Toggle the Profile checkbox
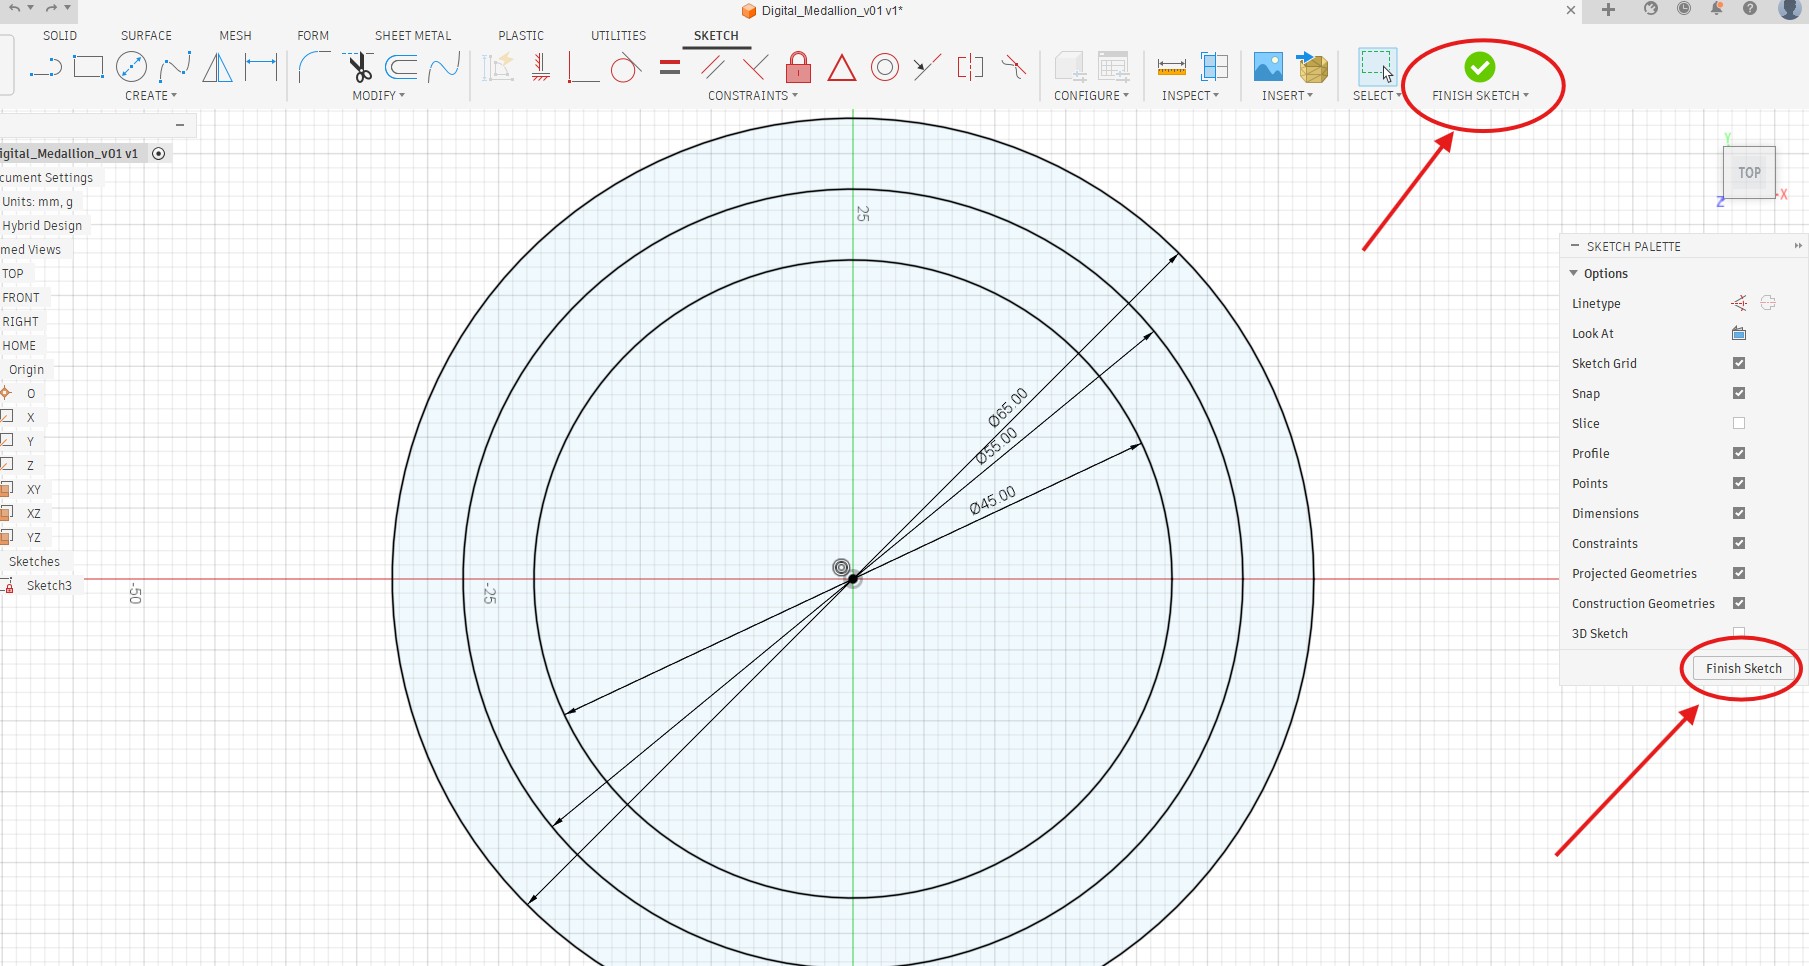The height and width of the screenshot is (966, 1809). 1739,453
